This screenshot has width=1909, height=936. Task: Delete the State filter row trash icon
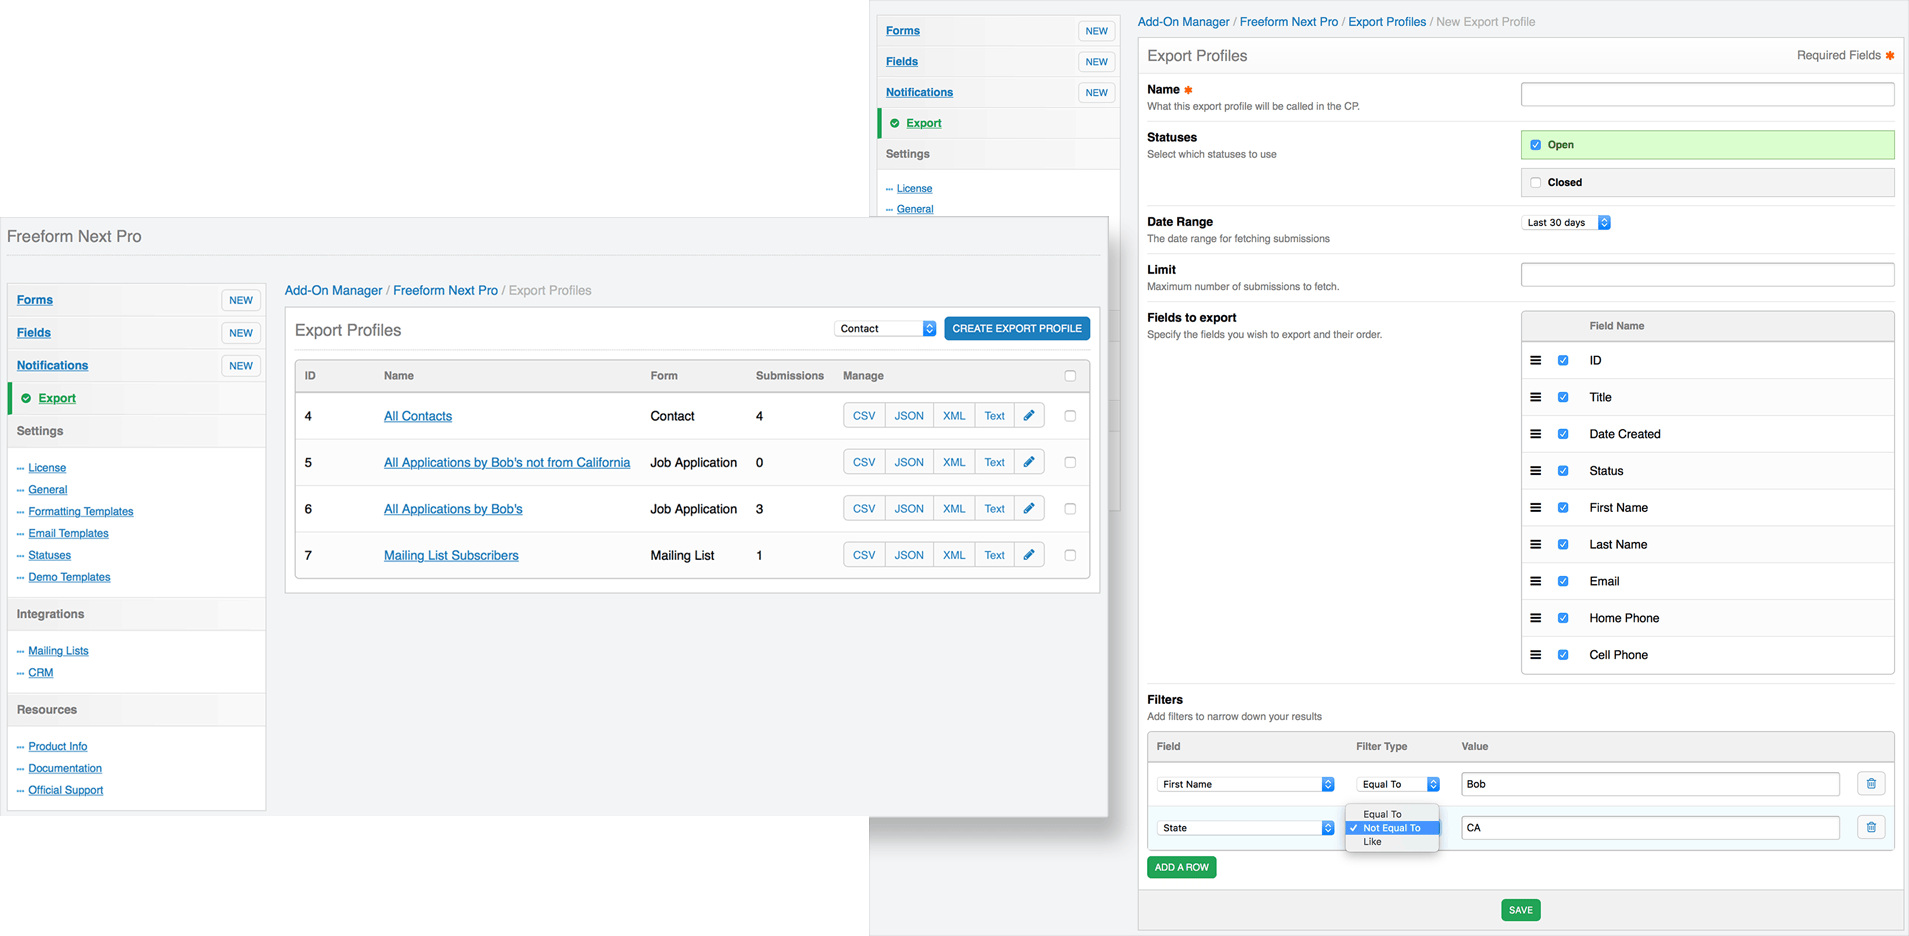(x=1871, y=827)
